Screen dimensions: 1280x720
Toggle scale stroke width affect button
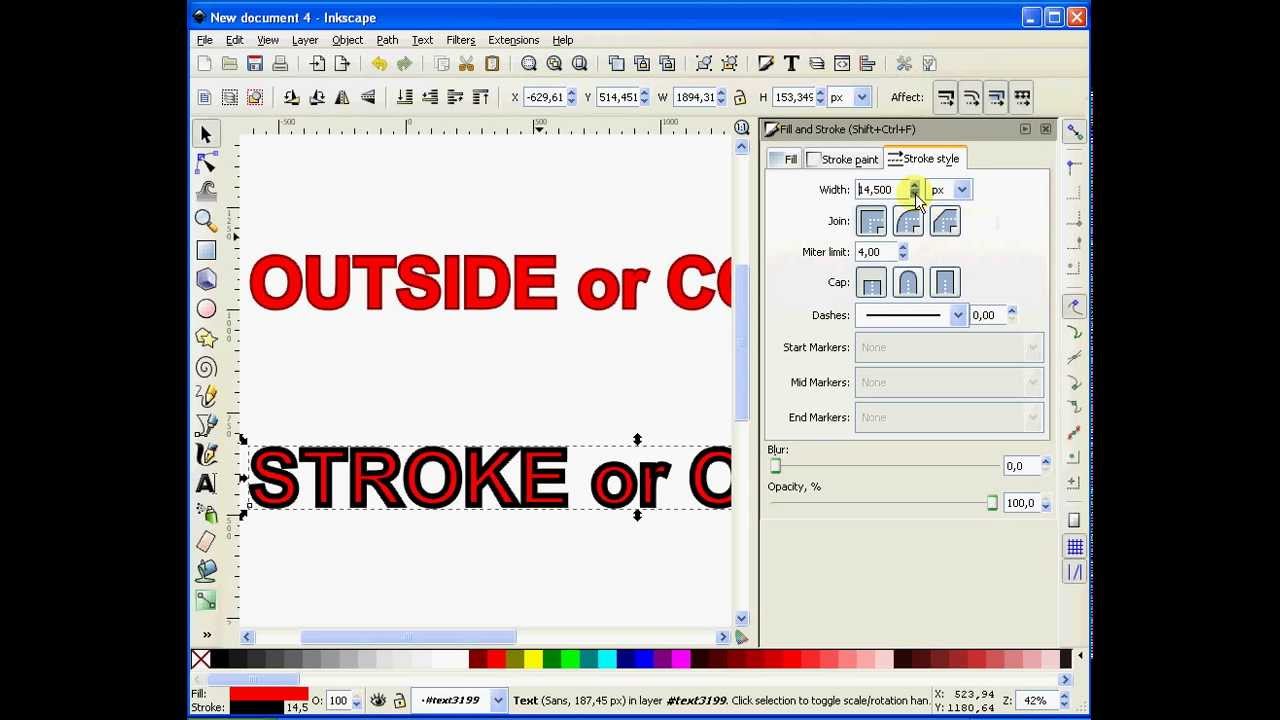click(x=945, y=98)
